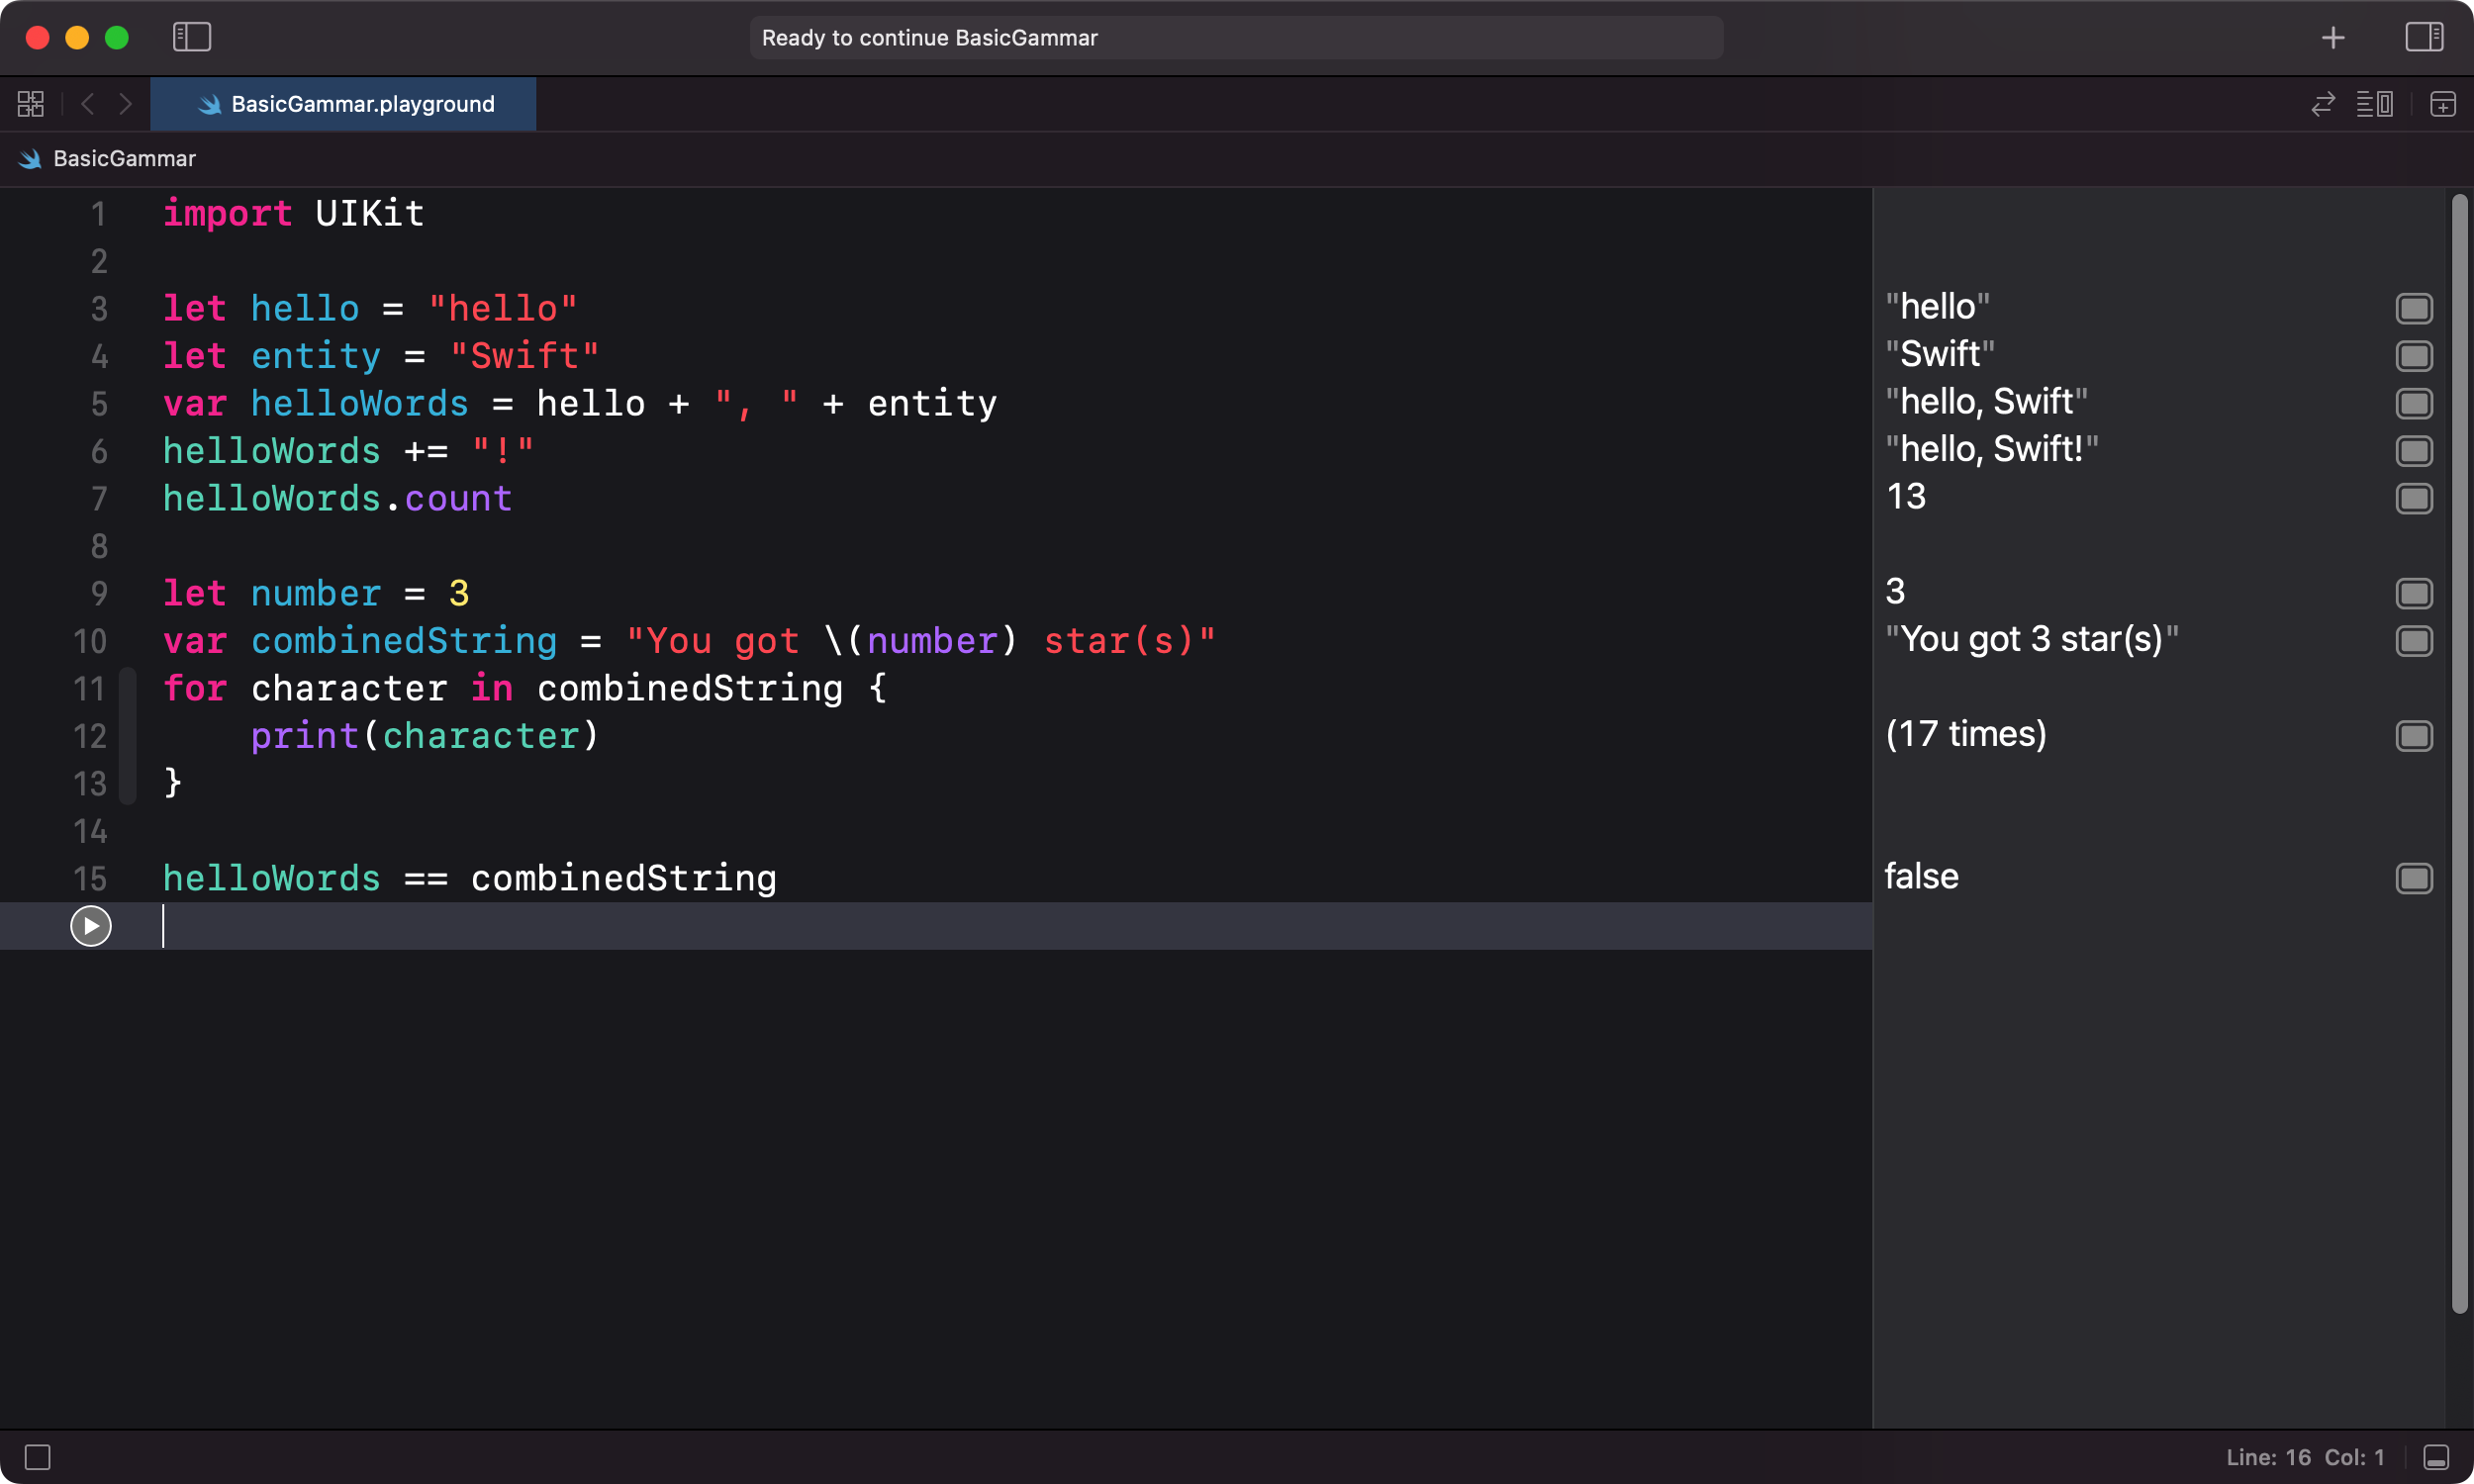The width and height of the screenshot is (2474, 1484).
Task: Run playground up to line 16
Action: click(x=91, y=926)
